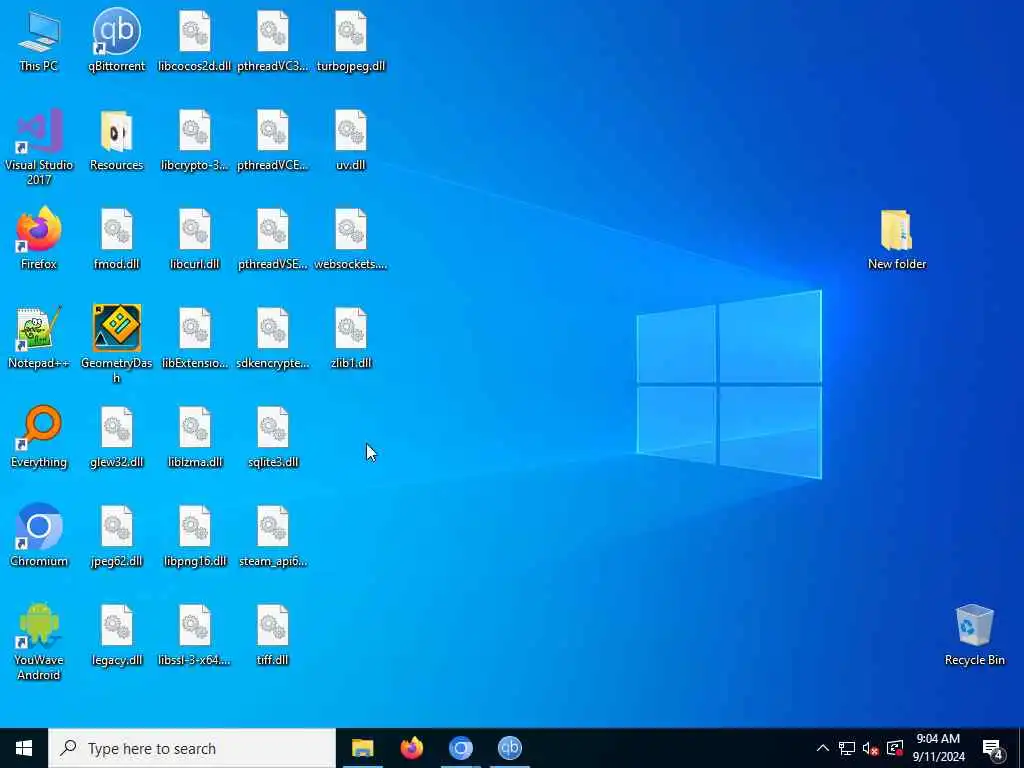1024x768 pixels.
Task: Click the system tray icon left of clock
Action: click(895, 748)
